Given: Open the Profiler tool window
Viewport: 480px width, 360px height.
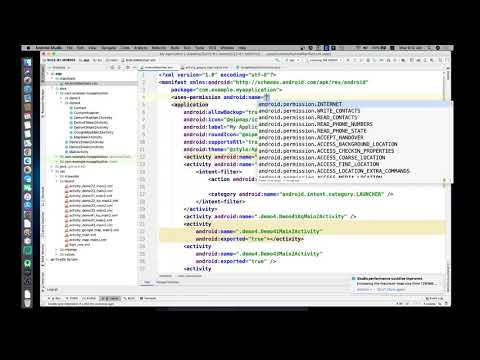Looking at the screenshot, I should point(90,298).
